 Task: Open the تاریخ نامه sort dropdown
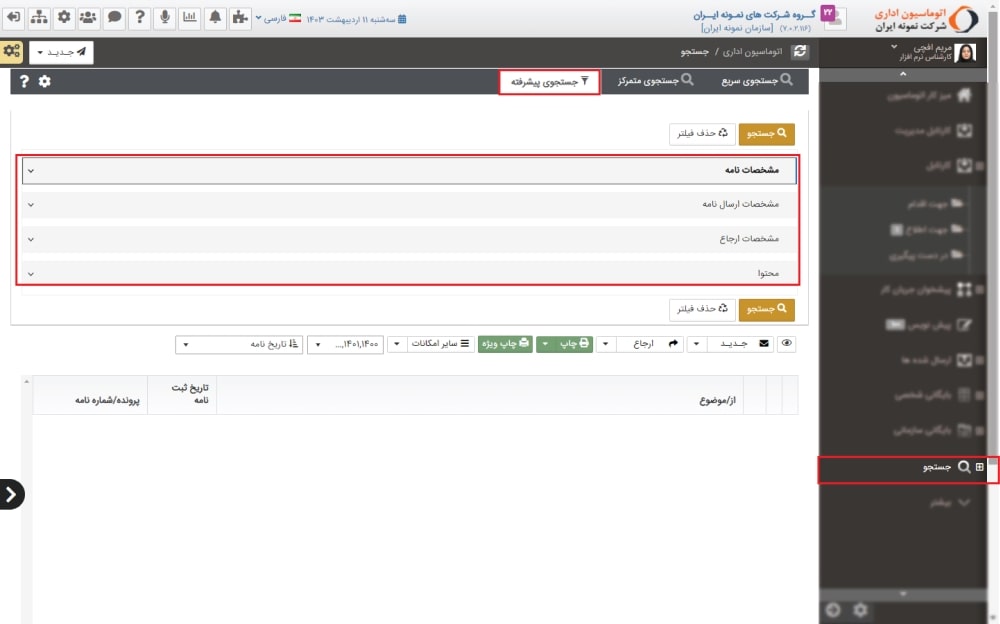click(240, 344)
